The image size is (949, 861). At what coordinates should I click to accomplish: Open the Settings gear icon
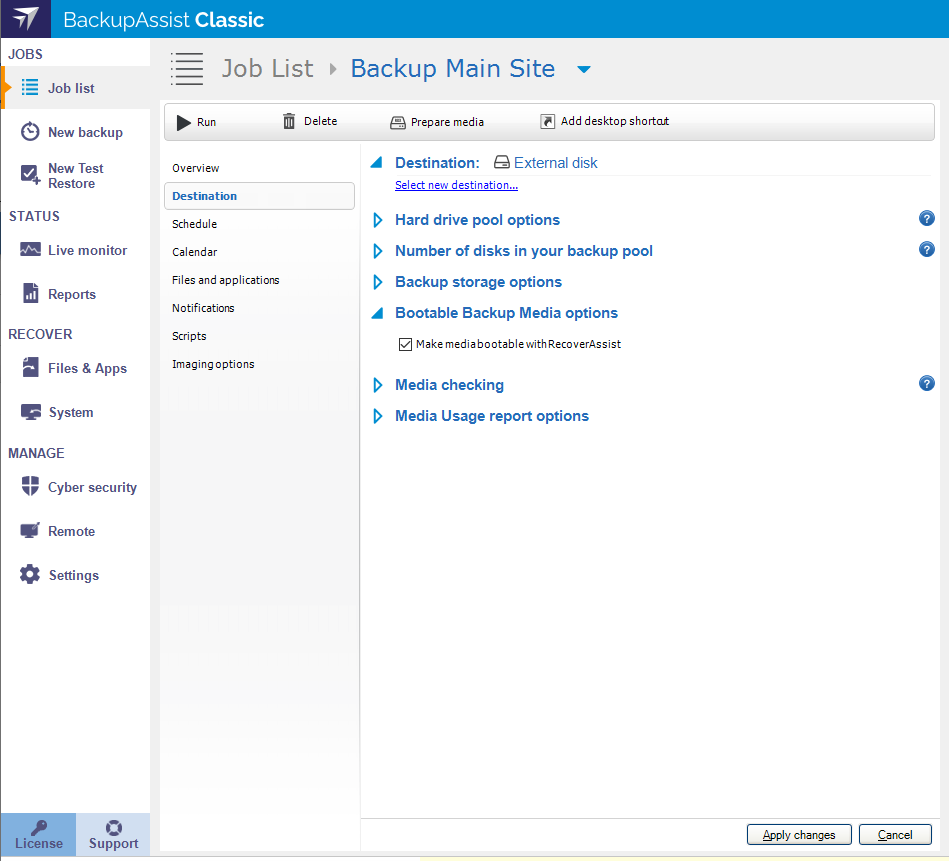coord(31,575)
